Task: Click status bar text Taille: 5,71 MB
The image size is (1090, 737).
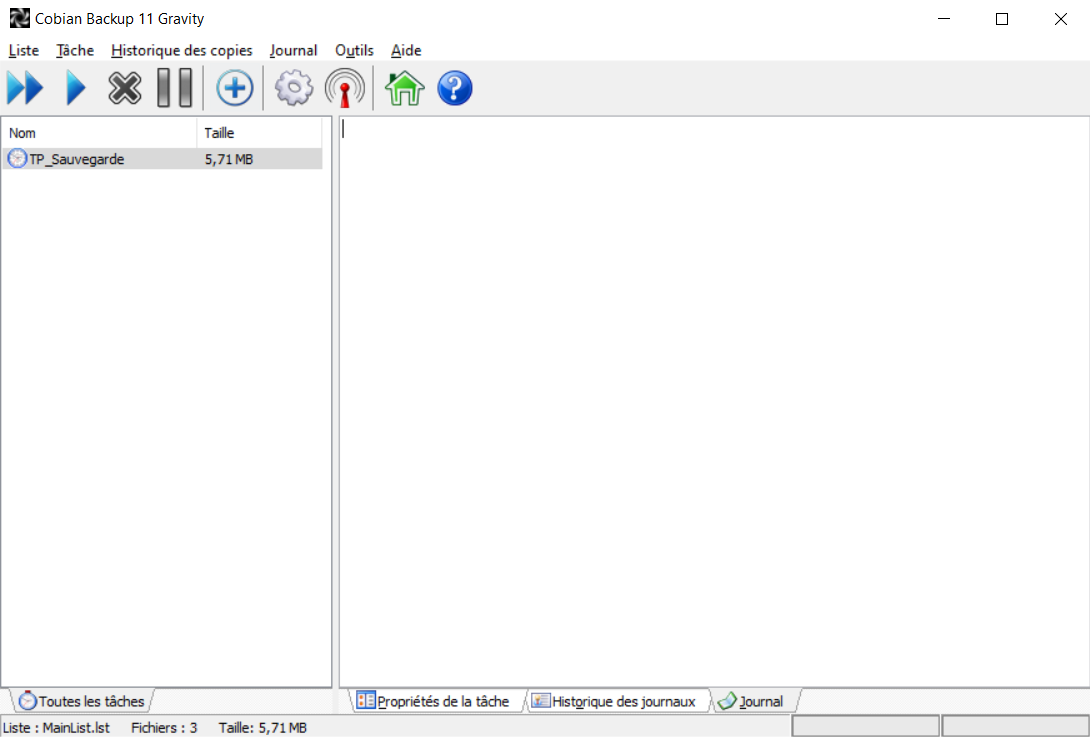Action: click(263, 728)
